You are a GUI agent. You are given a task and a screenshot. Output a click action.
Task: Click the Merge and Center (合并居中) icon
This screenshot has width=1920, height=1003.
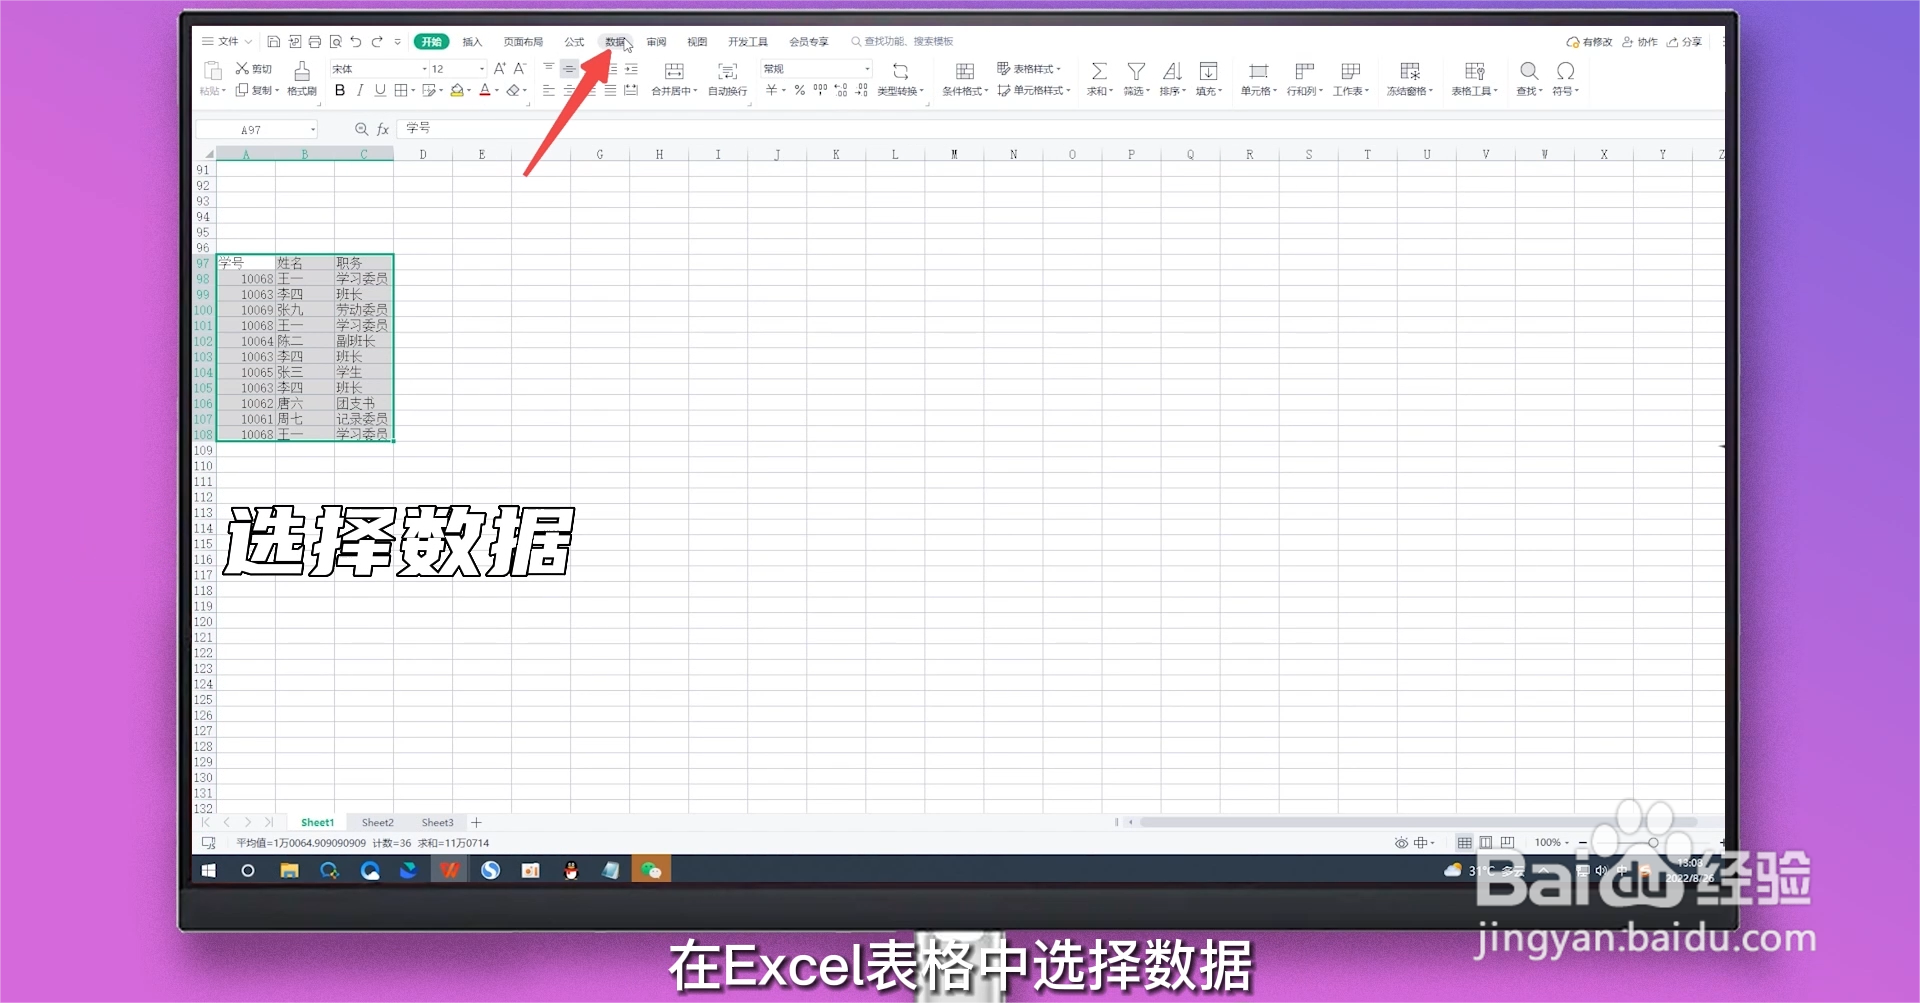674,71
